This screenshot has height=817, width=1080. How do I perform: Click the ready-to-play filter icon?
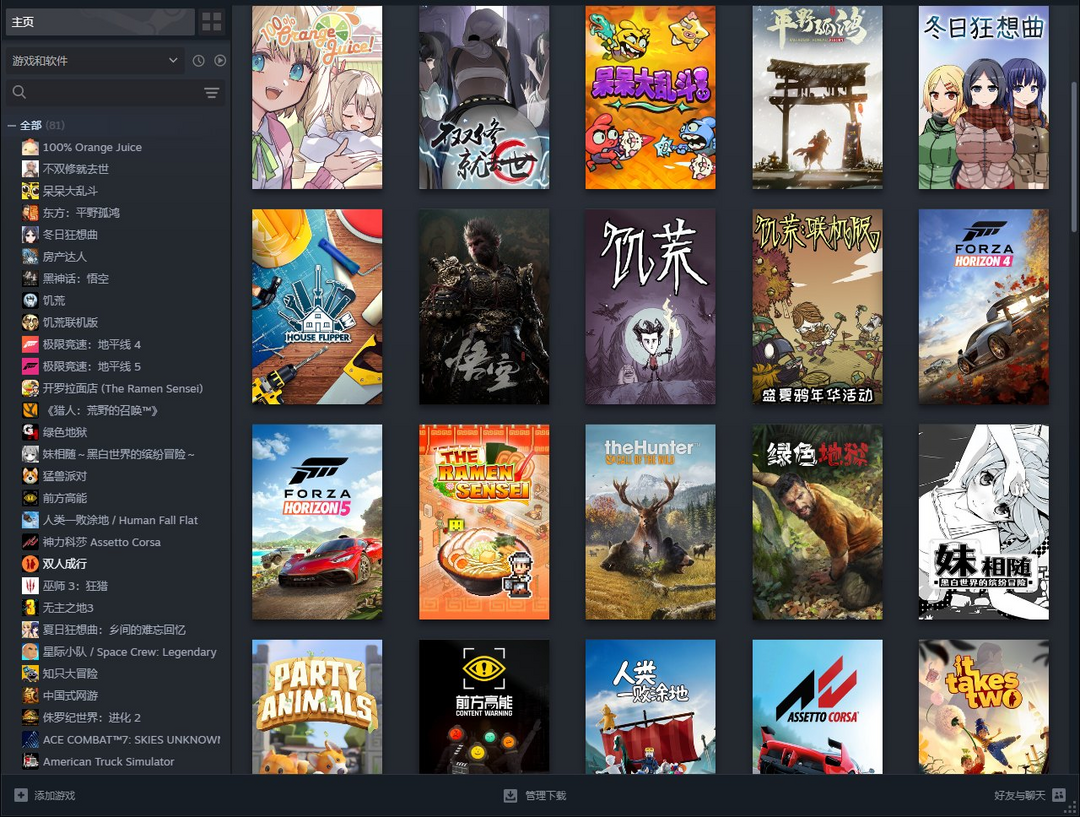pyautogui.click(x=220, y=61)
